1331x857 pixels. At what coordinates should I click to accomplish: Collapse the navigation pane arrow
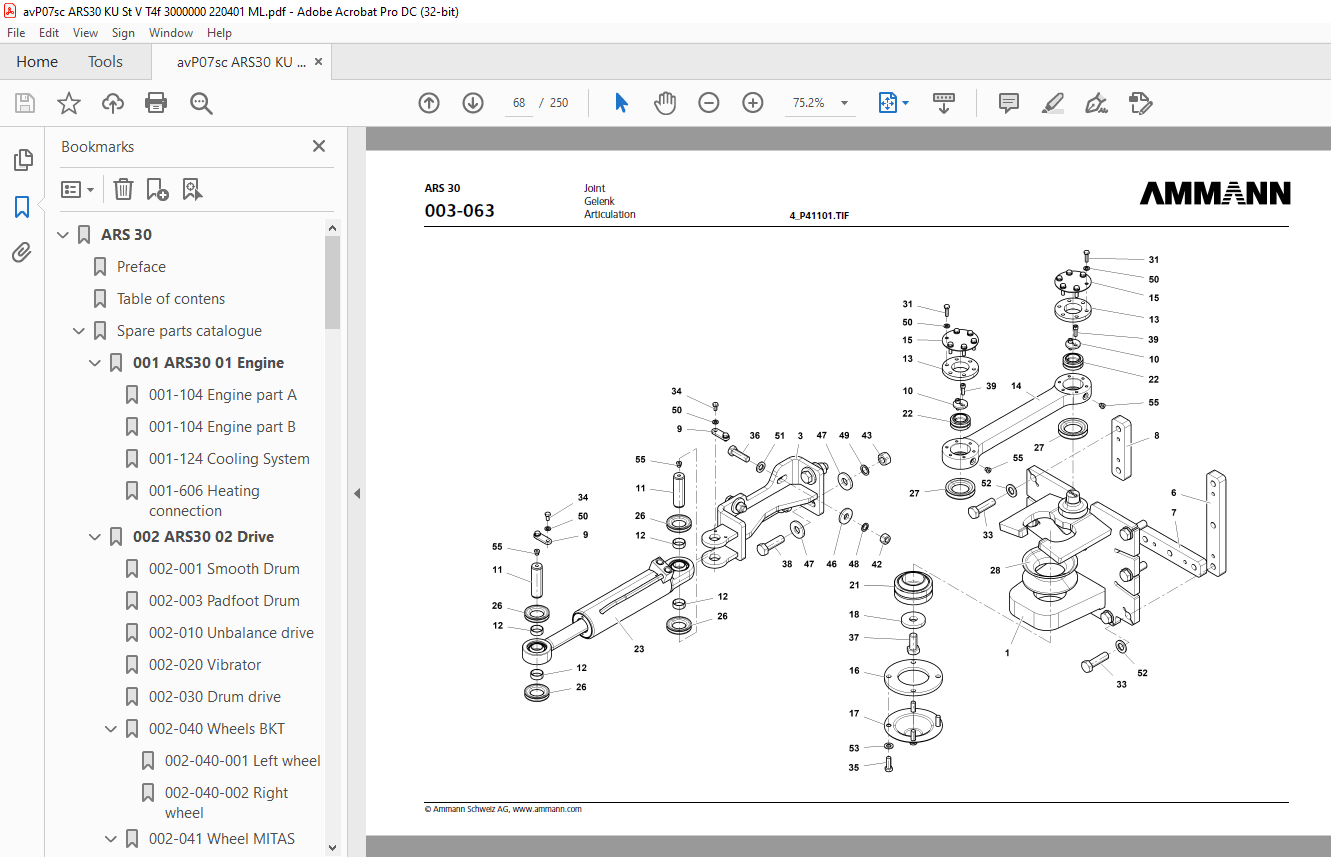(x=356, y=493)
